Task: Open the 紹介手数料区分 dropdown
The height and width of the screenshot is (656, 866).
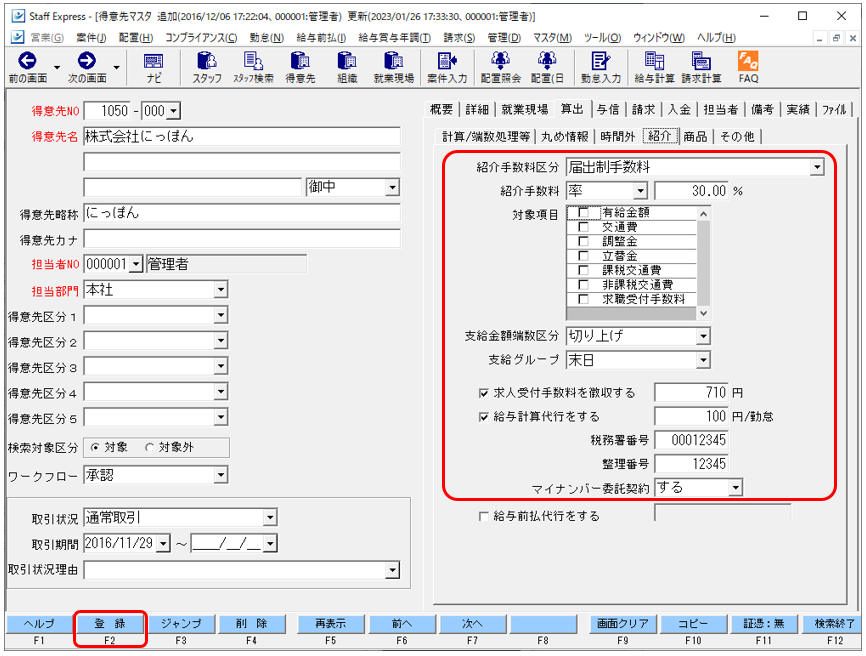Action: [817, 167]
